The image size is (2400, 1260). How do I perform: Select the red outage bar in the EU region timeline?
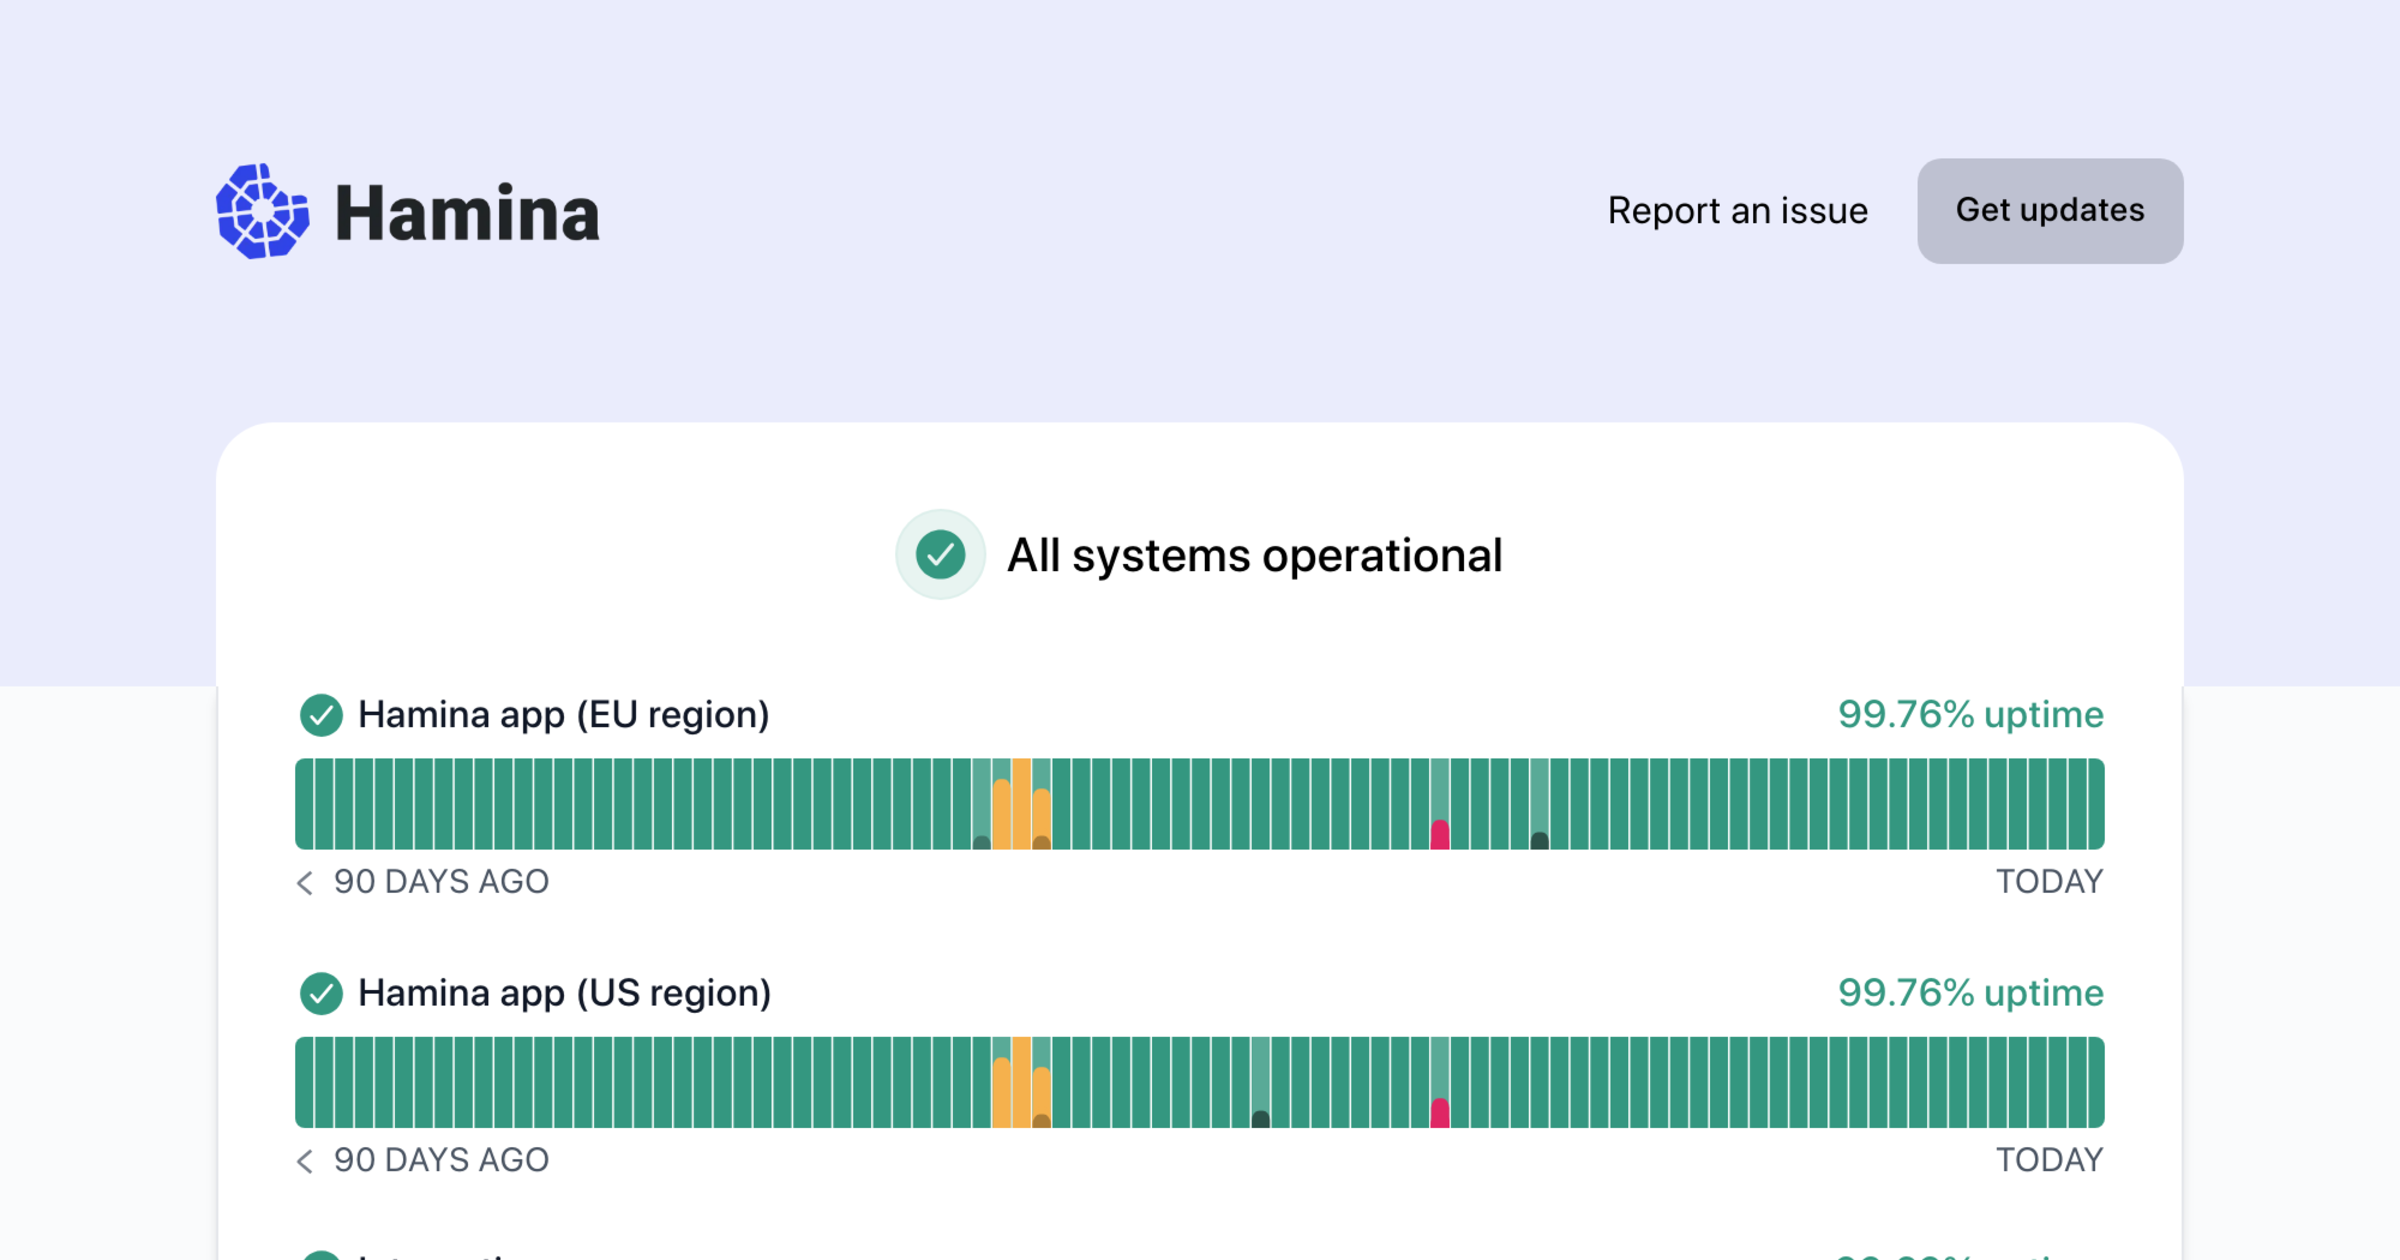pyautogui.click(x=1440, y=834)
